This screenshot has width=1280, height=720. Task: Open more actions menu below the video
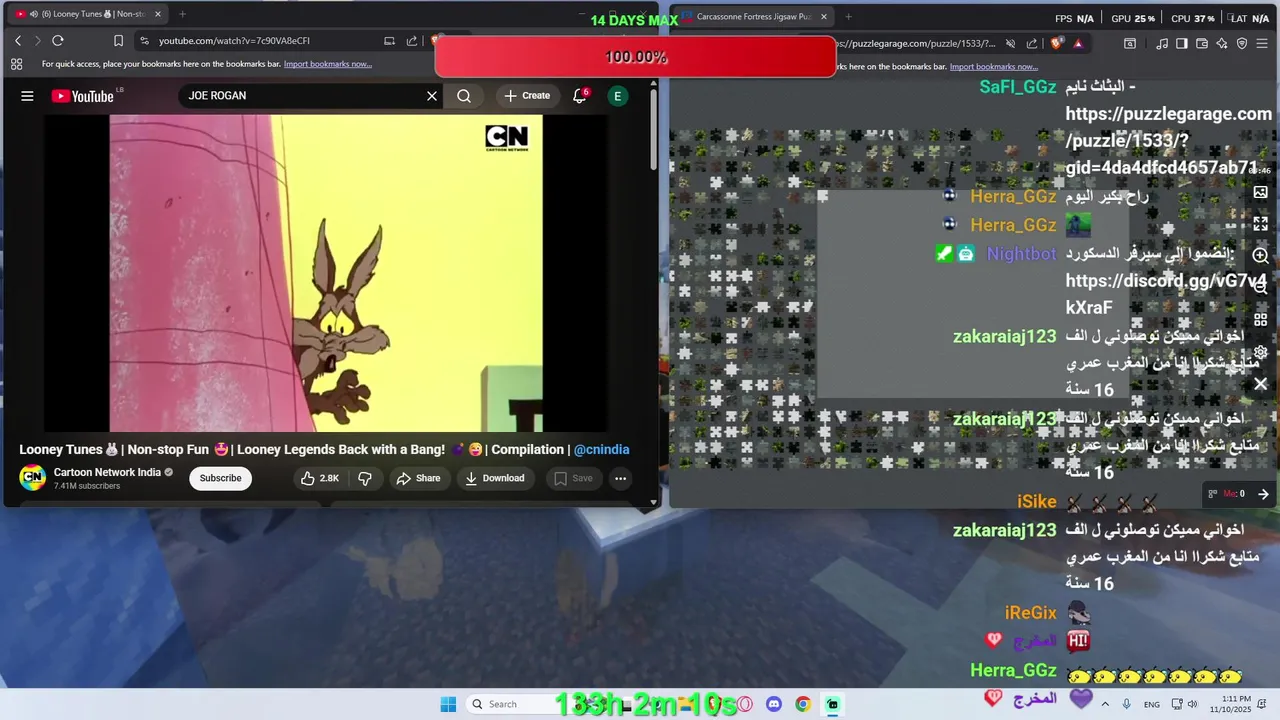620,478
